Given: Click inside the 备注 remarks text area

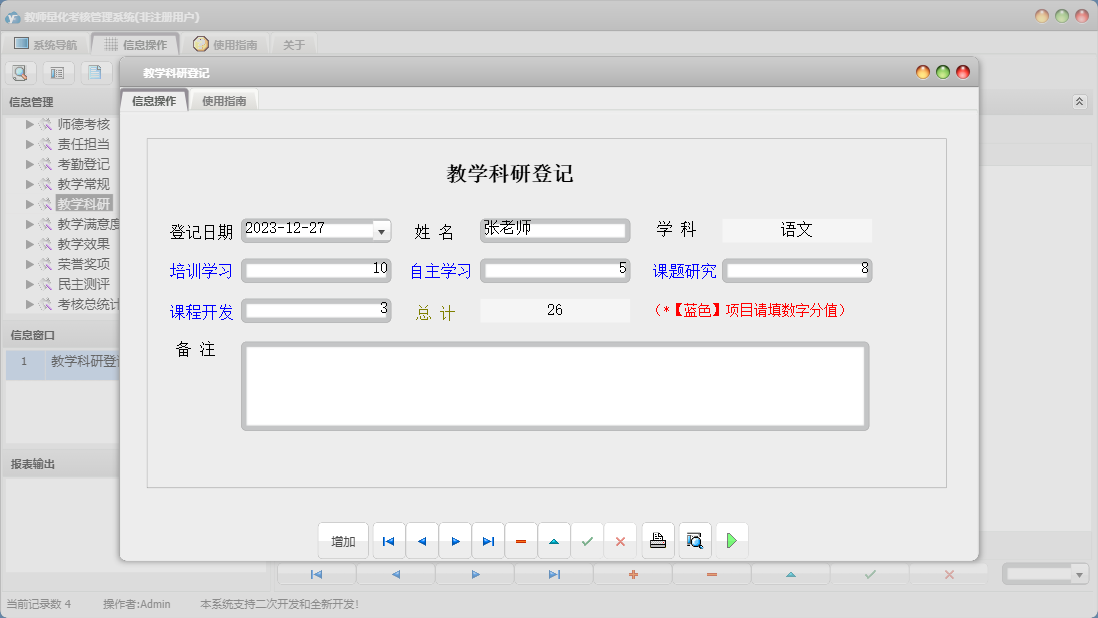Looking at the screenshot, I should pos(555,385).
